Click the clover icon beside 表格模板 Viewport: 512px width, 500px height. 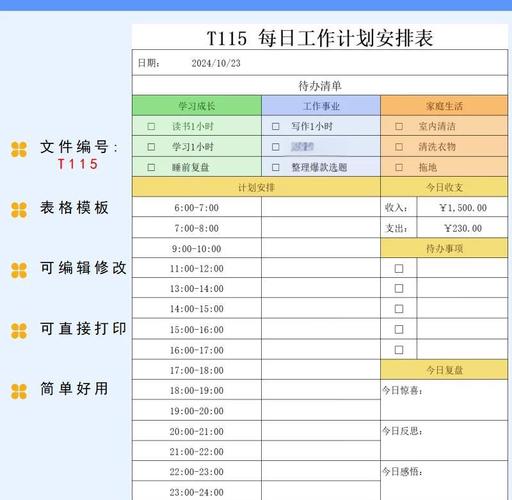tap(19, 210)
